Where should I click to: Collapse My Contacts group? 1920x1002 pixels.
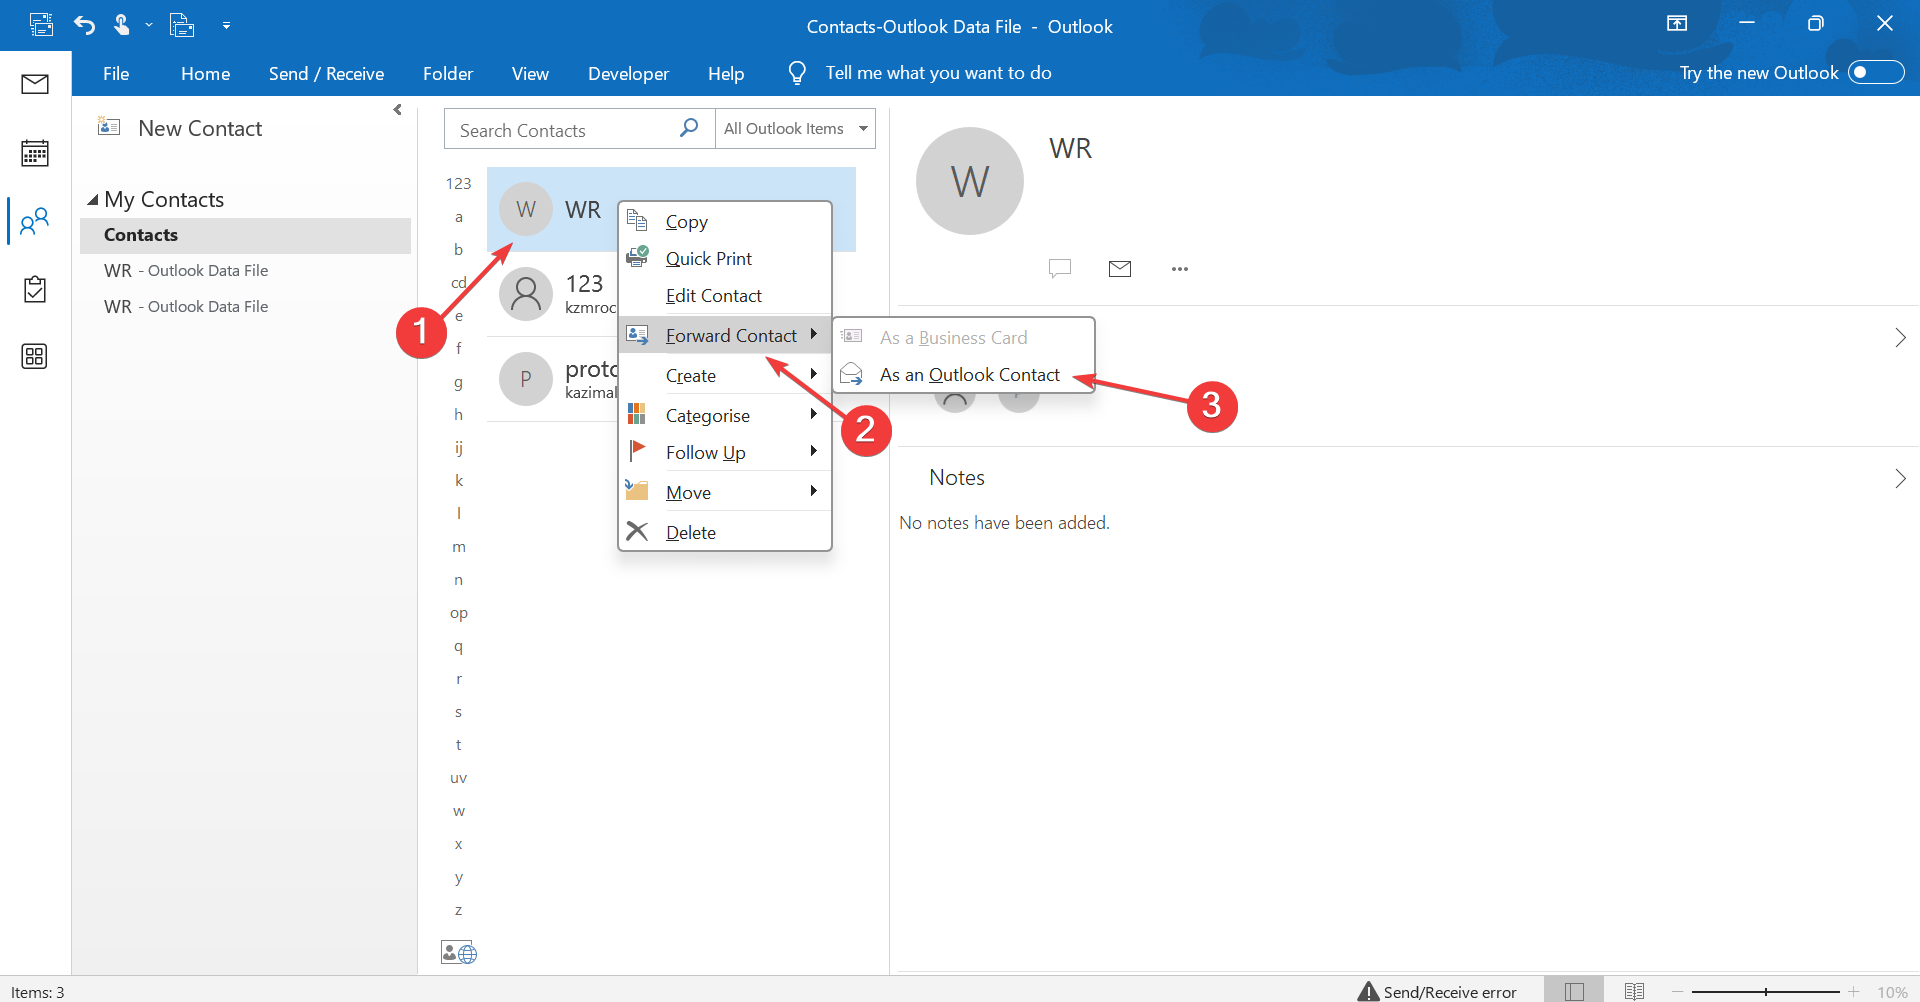(93, 200)
